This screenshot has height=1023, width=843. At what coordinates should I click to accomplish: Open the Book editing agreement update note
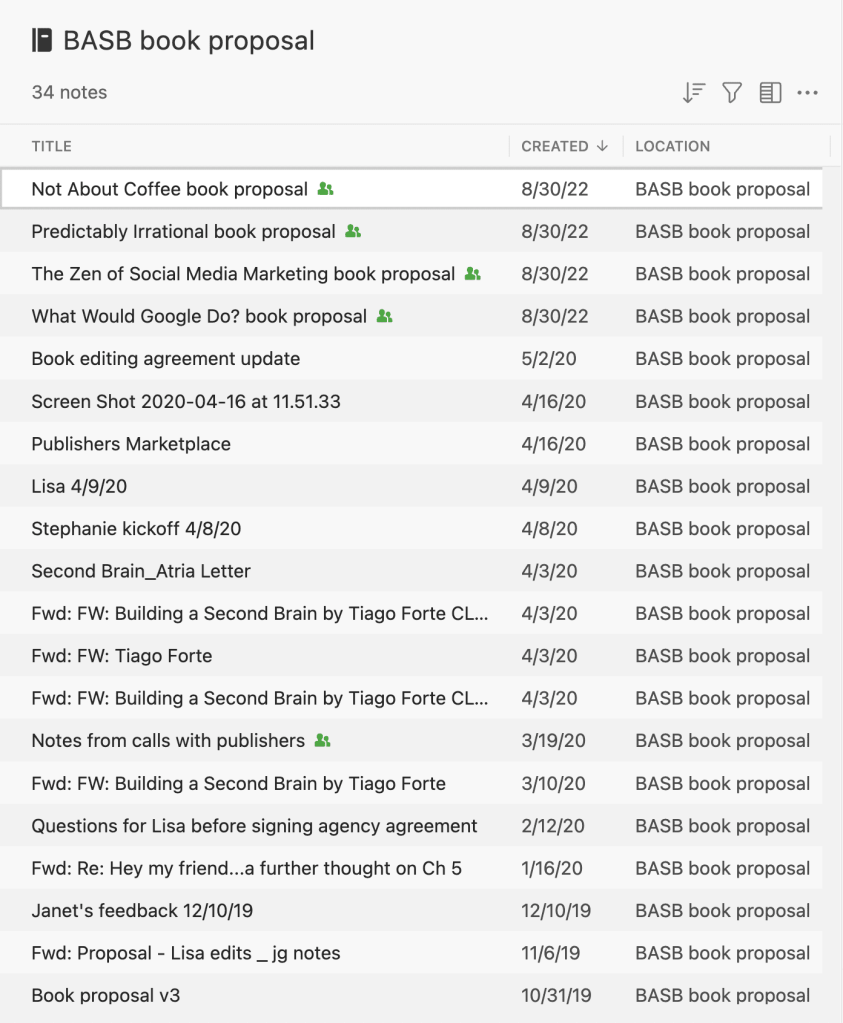tap(166, 359)
